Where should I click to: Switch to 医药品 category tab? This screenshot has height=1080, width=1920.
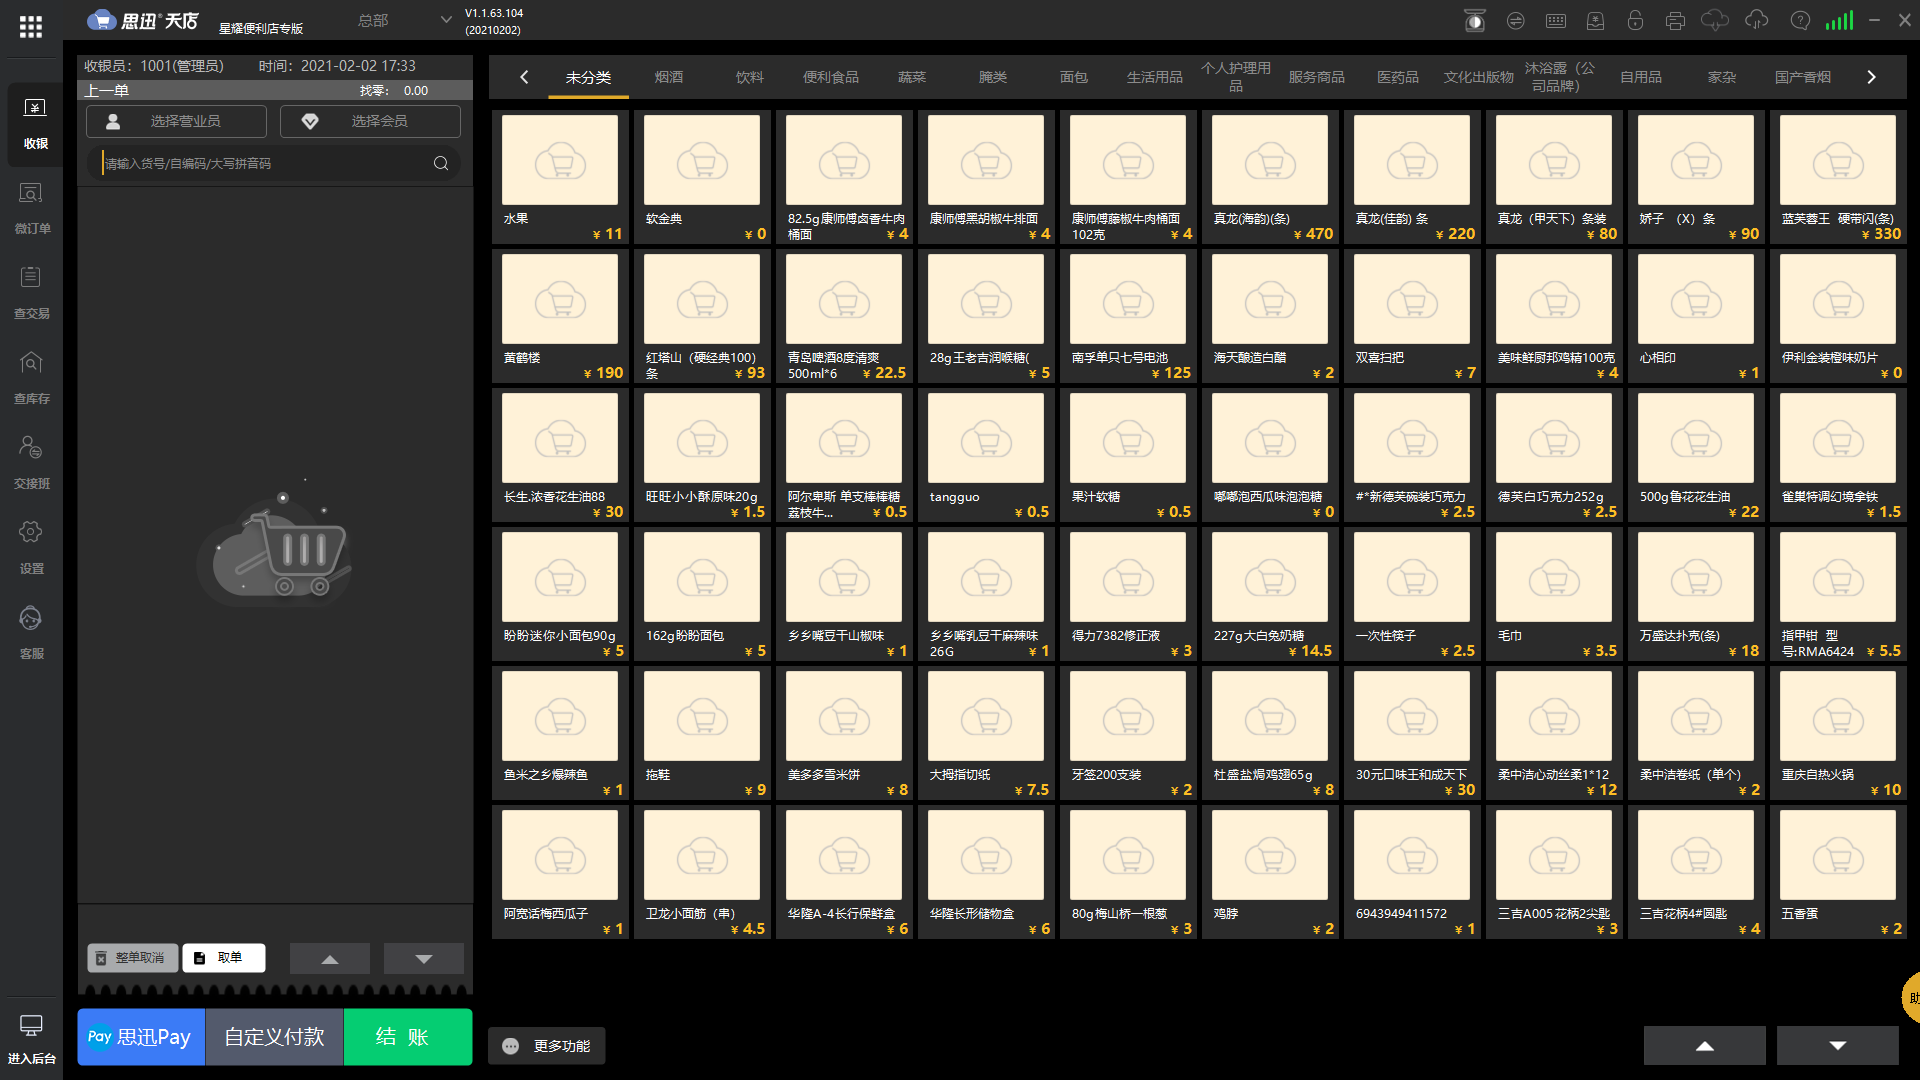click(x=1398, y=77)
